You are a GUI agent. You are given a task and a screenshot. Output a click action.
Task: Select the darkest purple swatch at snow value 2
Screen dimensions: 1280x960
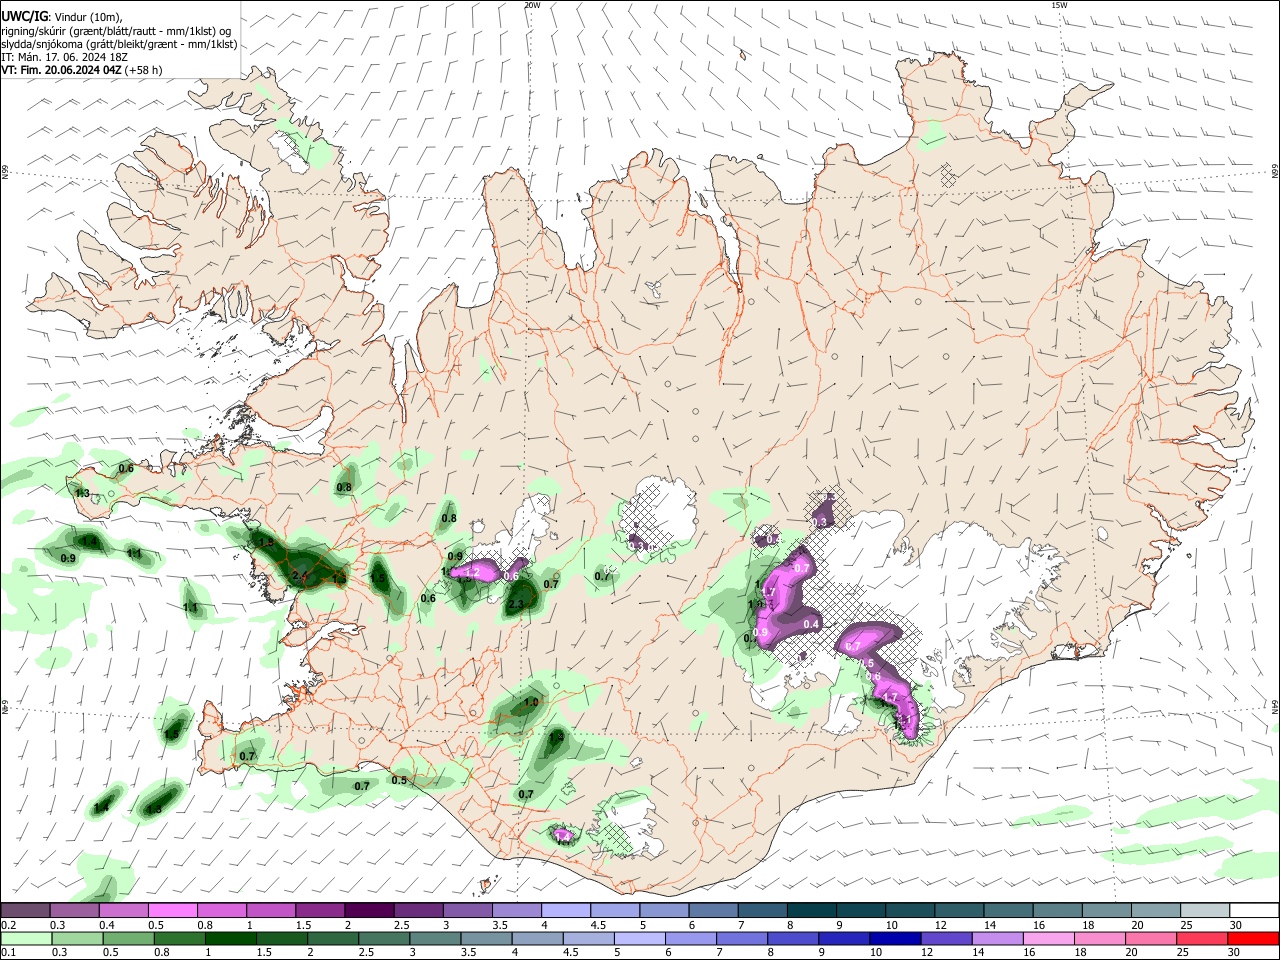coord(369,910)
